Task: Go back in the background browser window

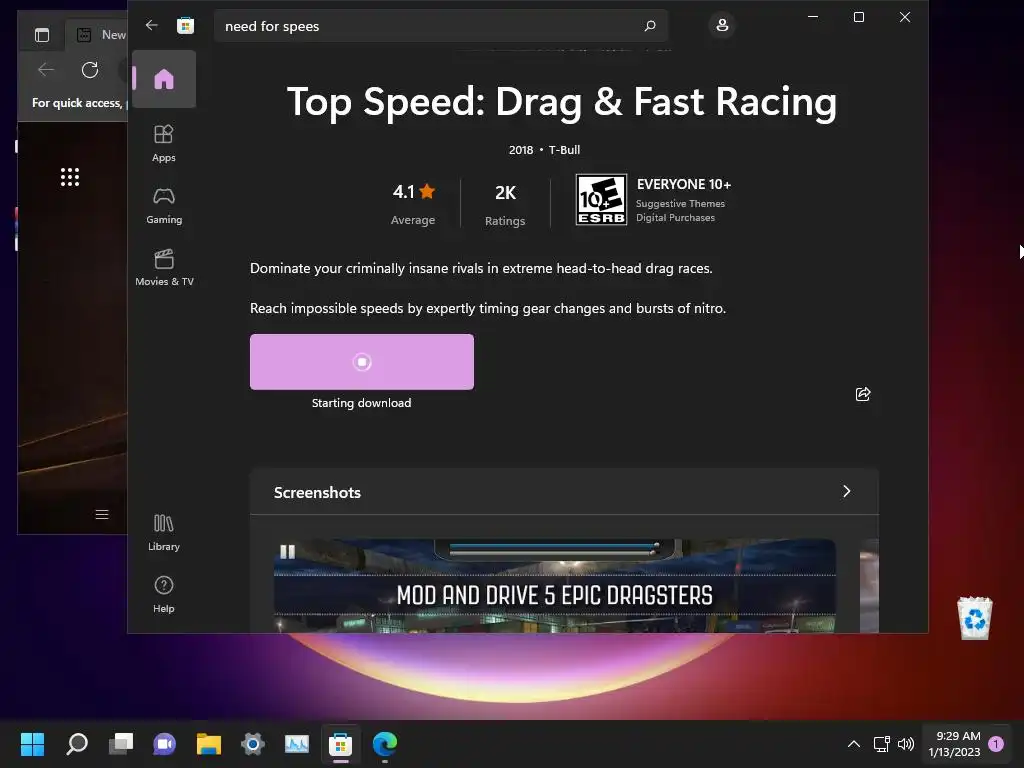Action: pyautogui.click(x=46, y=70)
